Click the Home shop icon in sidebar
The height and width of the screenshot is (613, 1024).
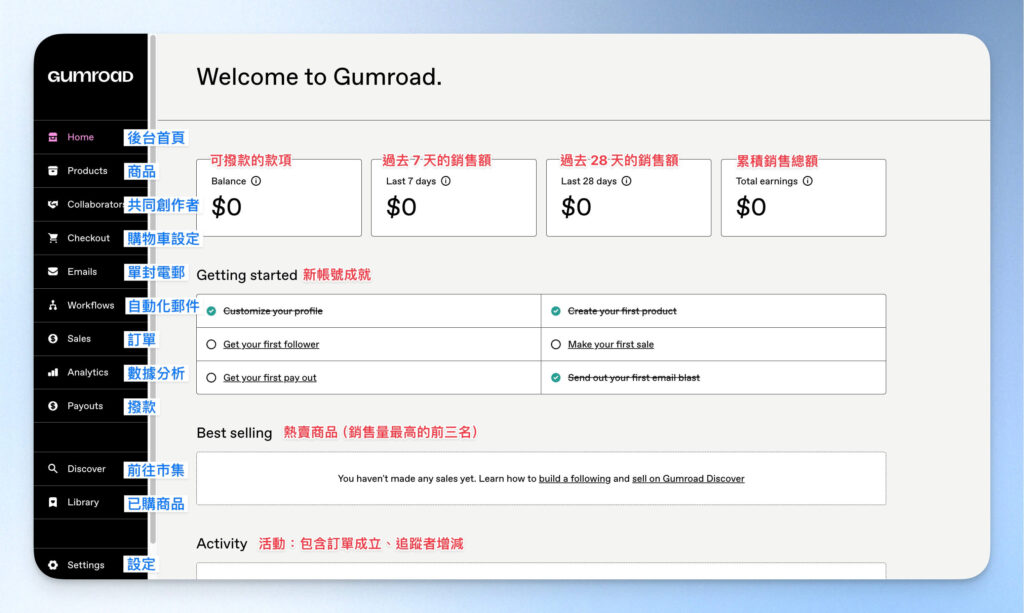(53, 137)
